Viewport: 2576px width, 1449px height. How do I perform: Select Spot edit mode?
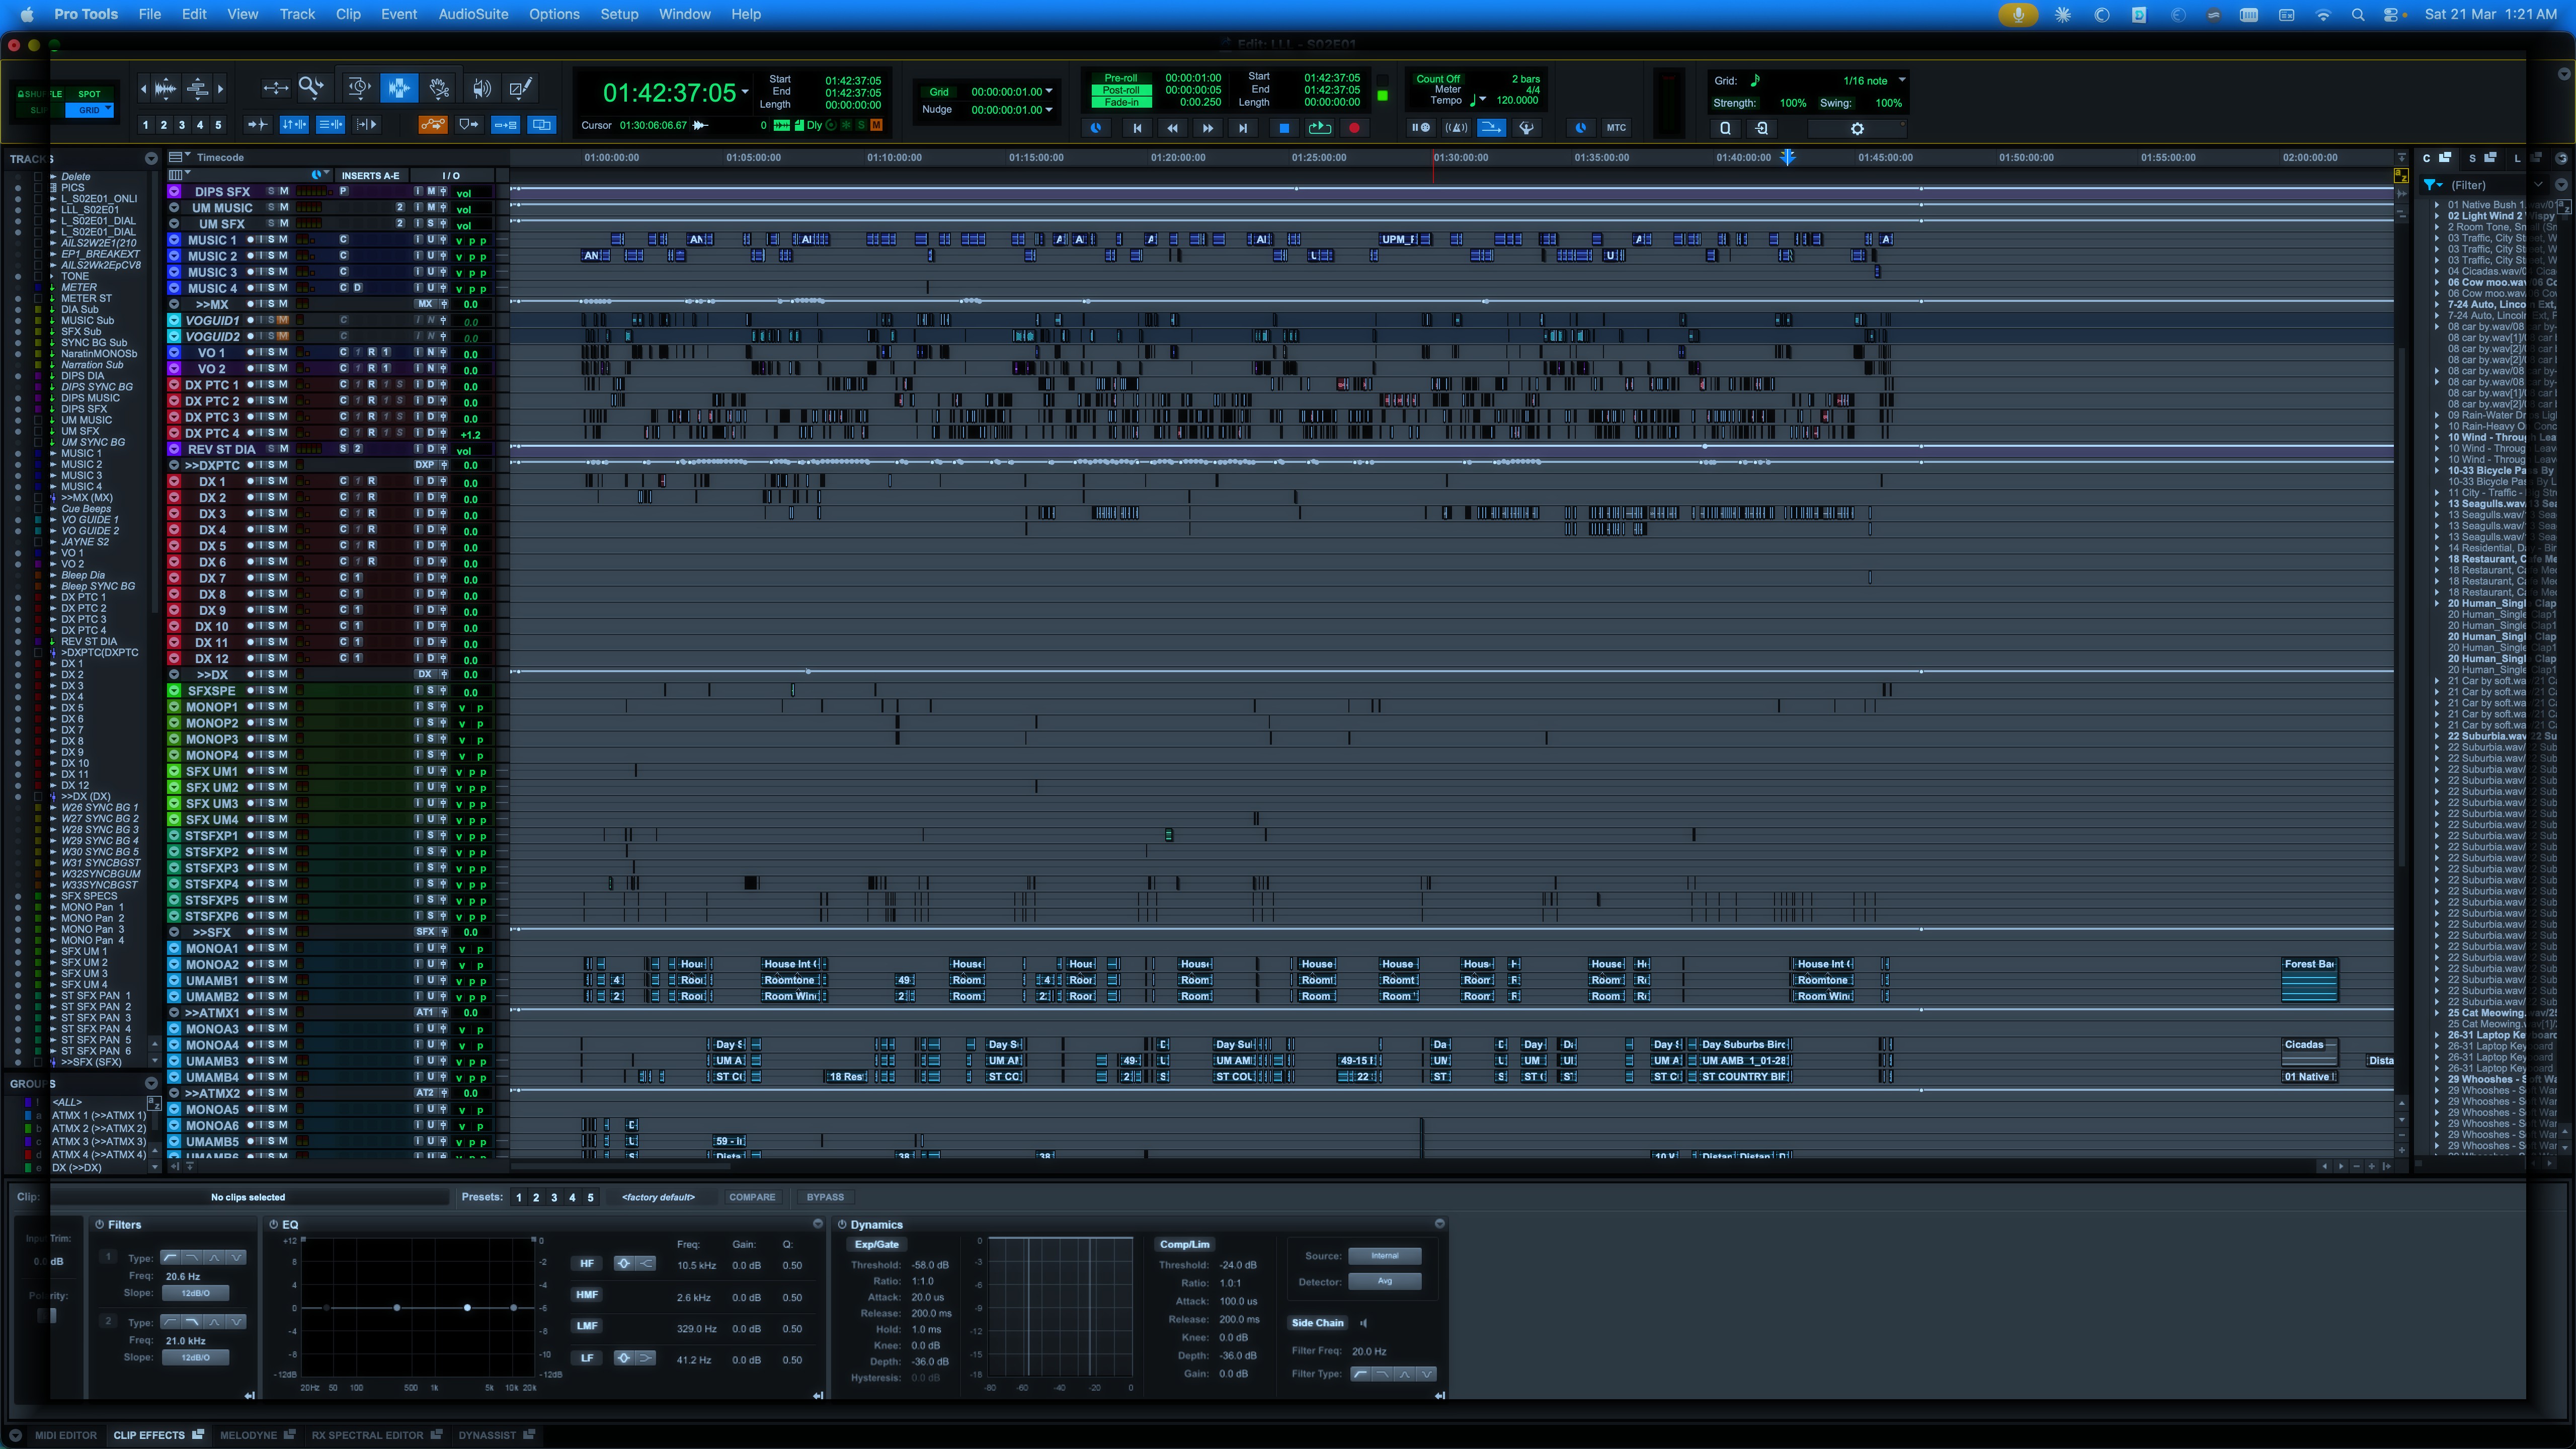(x=89, y=94)
